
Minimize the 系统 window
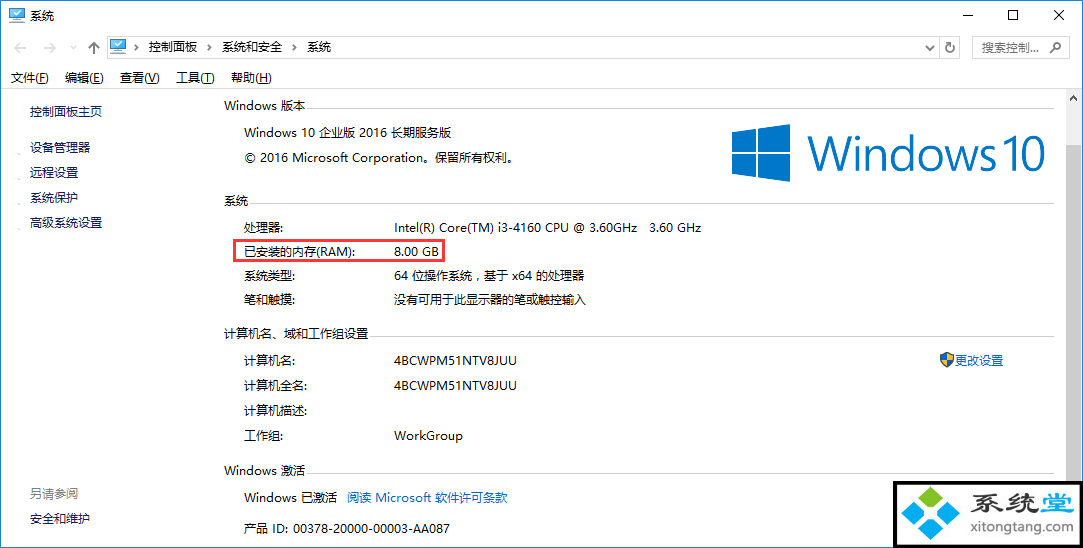(x=968, y=15)
